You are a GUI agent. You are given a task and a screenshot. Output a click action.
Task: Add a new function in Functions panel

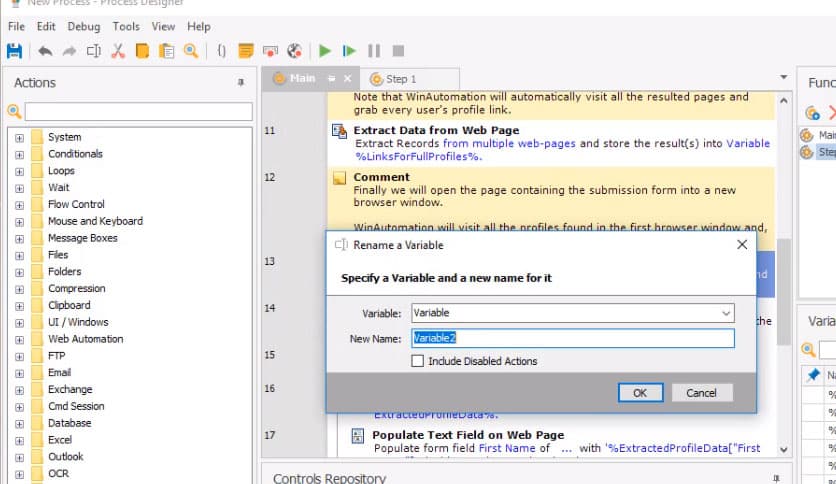pos(812,113)
